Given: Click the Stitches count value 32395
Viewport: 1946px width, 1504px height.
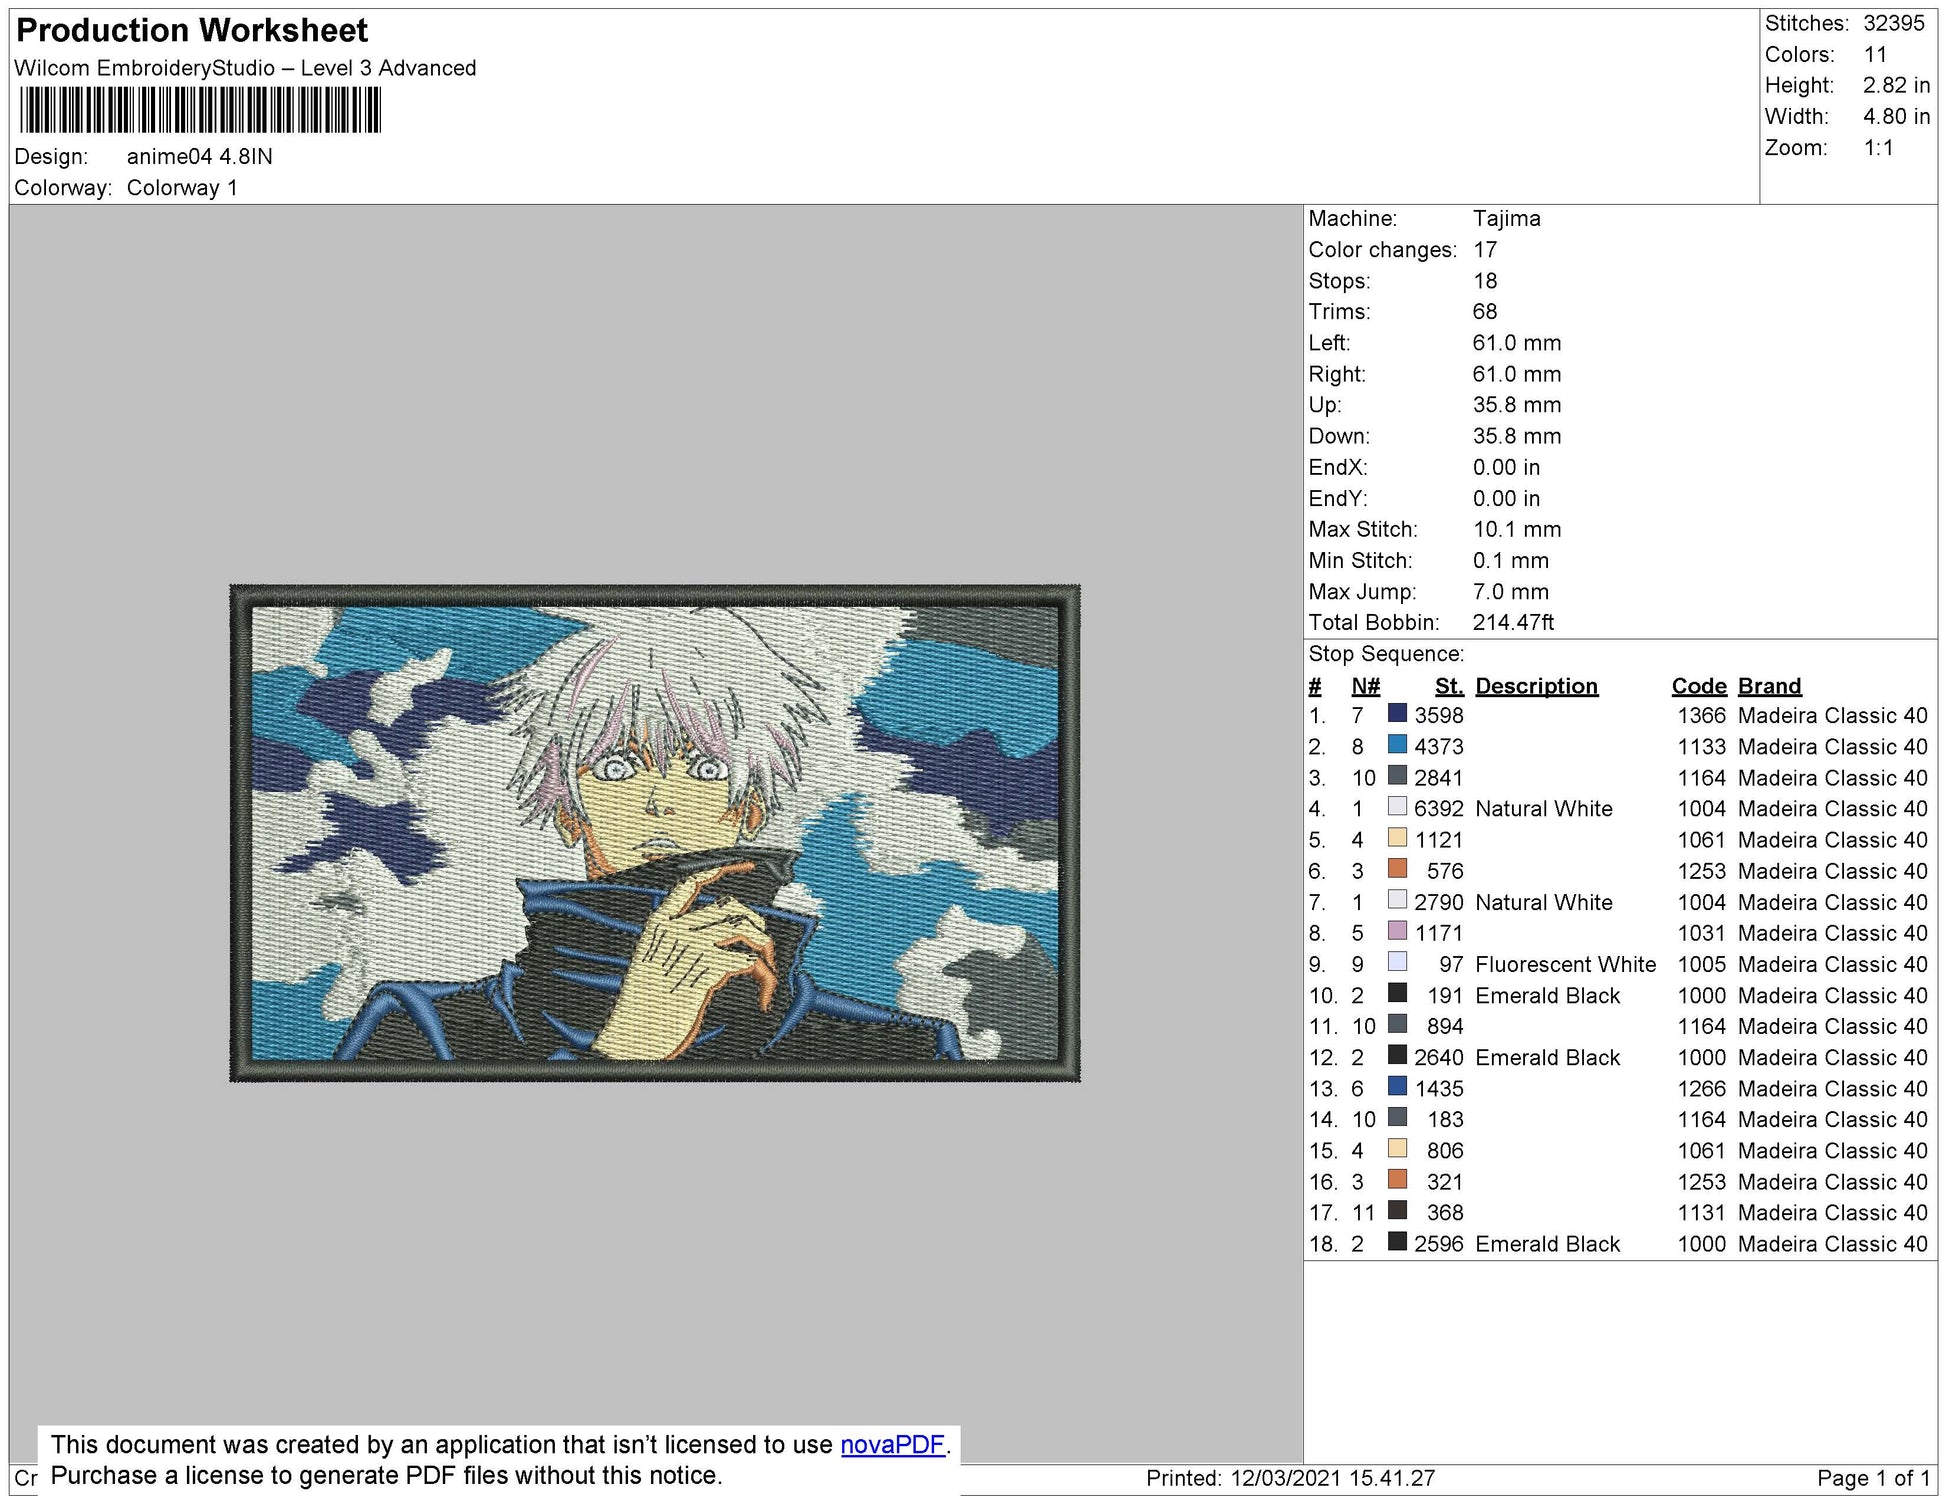Looking at the screenshot, I should pyautogui.click(x=1893, y=23).
